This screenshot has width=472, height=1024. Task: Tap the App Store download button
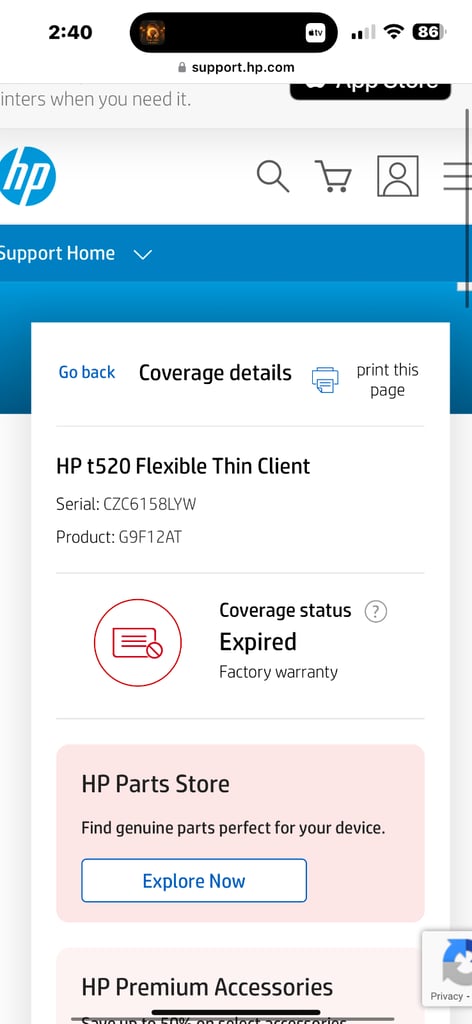click(x=370, y=89)
